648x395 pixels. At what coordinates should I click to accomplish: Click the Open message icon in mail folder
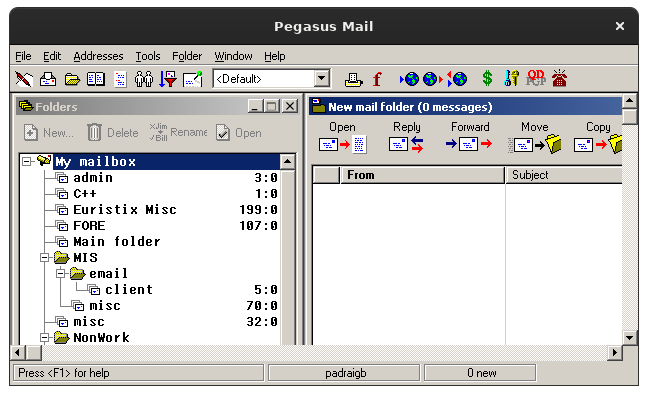pos(342,144)
